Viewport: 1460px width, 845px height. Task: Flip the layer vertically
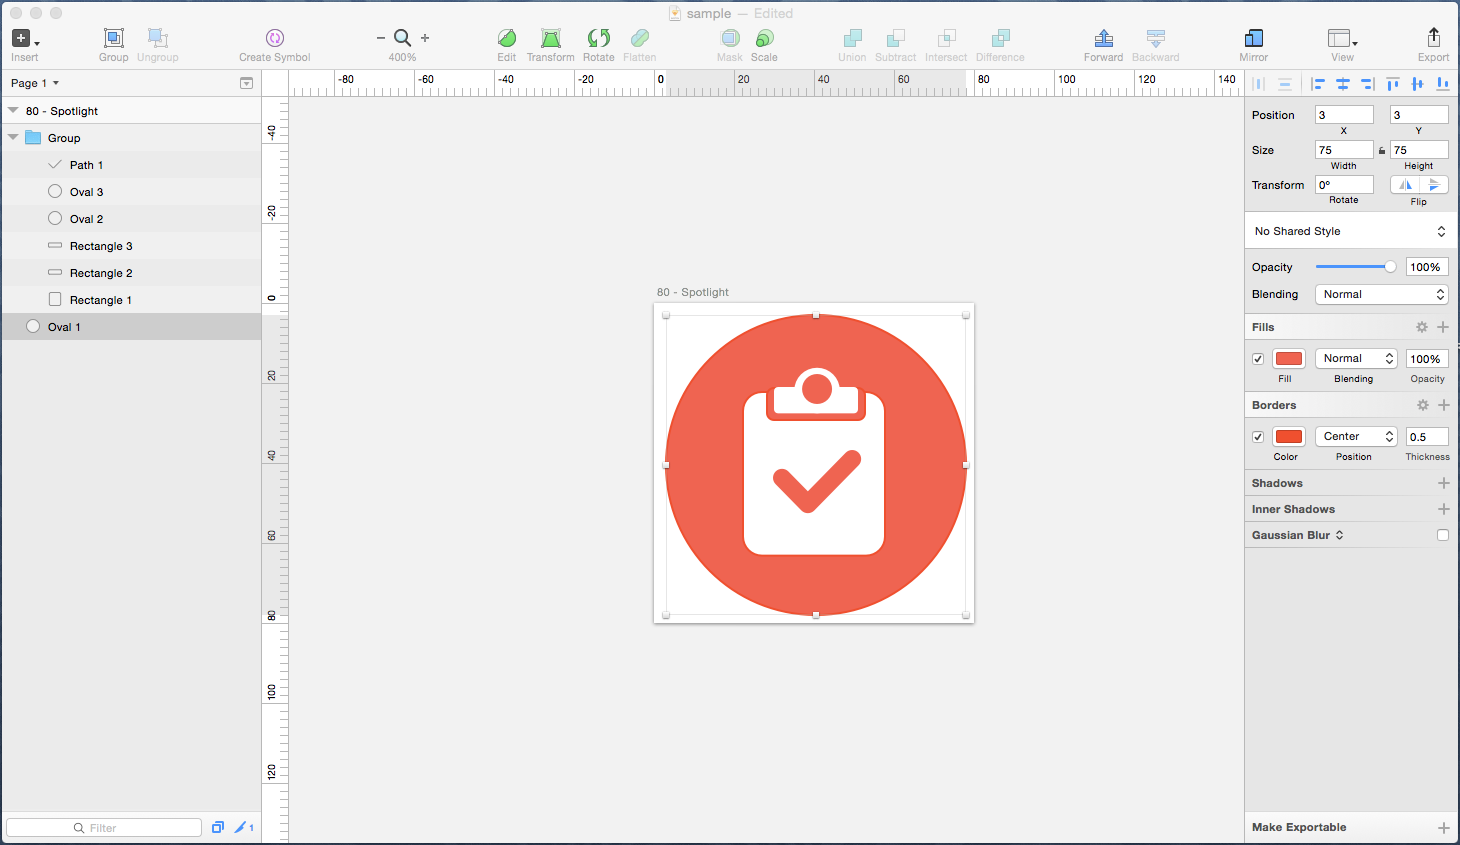1434,185
